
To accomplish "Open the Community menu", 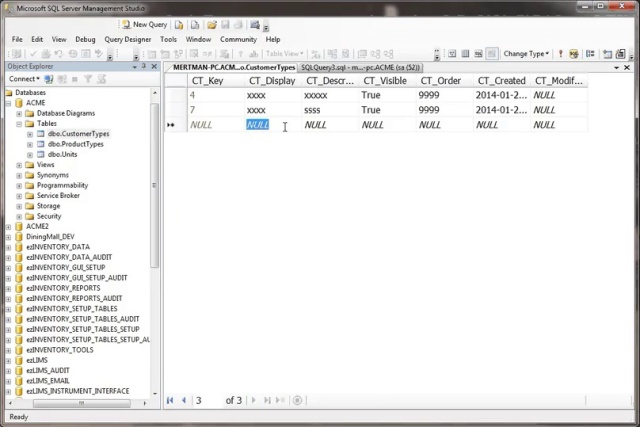I will coord(238,39).
